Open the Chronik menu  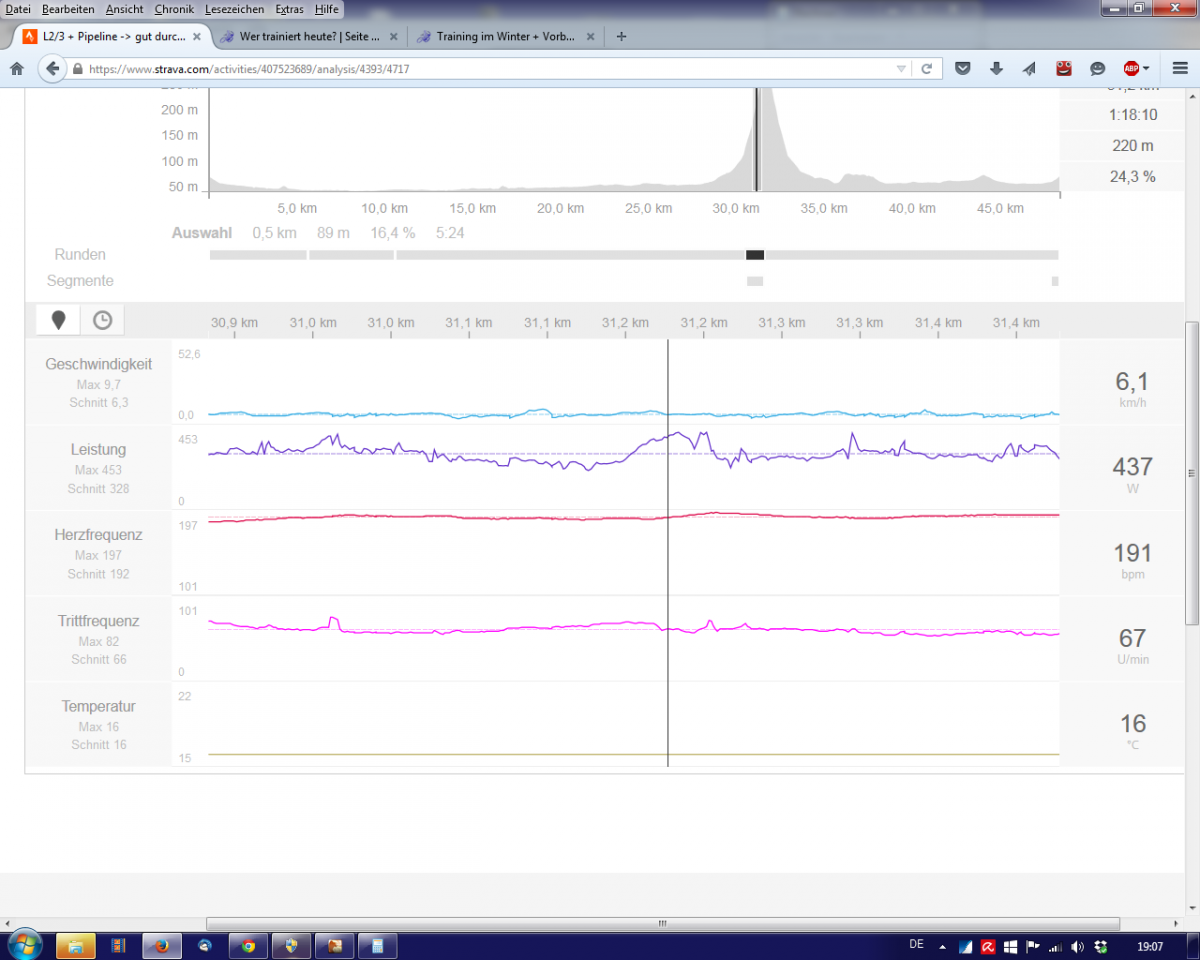(174, 9)
